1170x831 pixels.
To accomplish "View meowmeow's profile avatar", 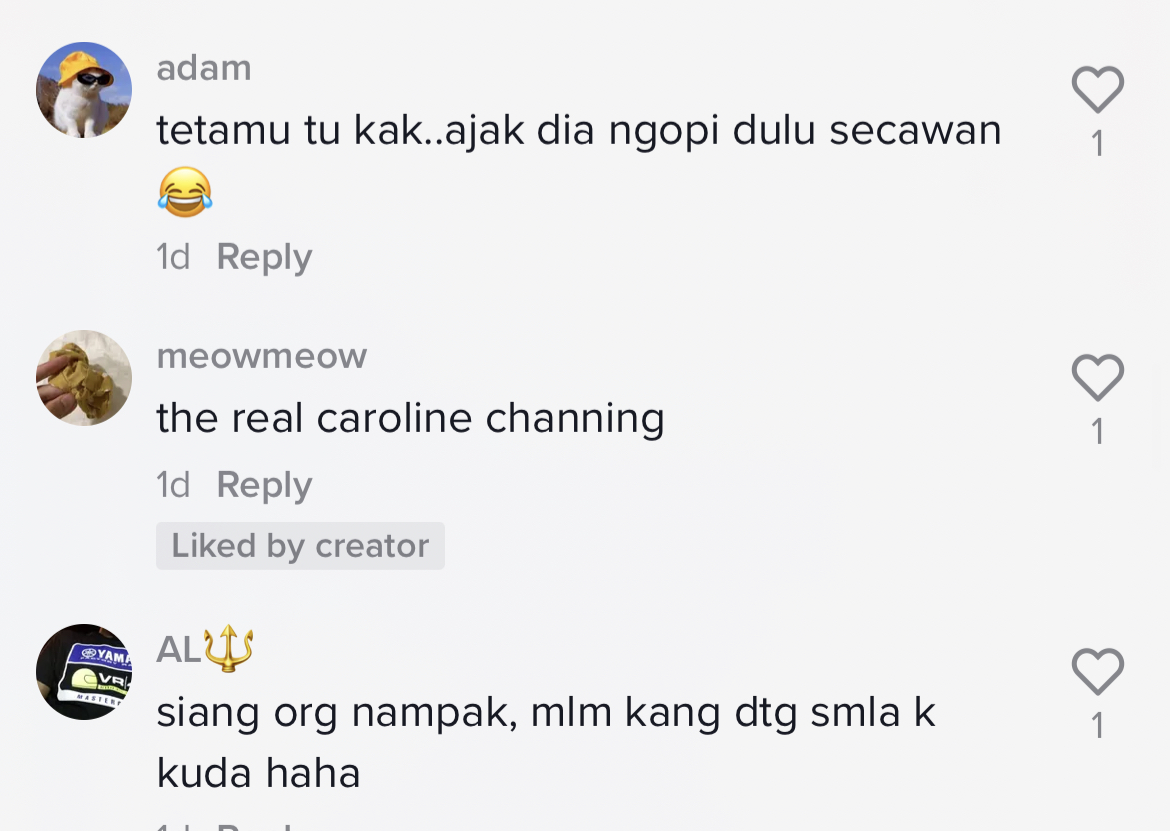I will 84,378.
